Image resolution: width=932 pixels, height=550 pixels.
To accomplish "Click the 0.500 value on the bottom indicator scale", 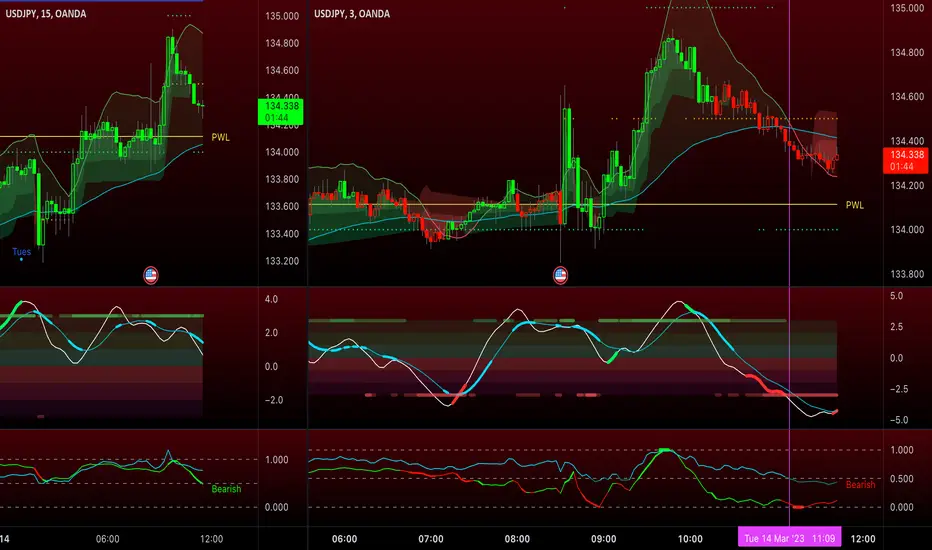I will pos(902,479).
